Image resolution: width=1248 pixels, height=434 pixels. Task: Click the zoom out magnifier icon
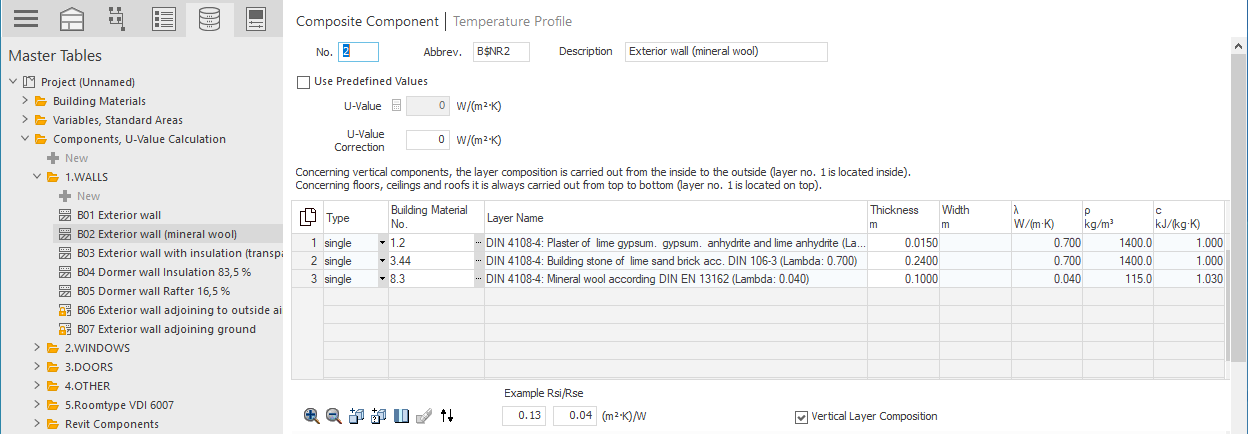(x=333, y=416)
